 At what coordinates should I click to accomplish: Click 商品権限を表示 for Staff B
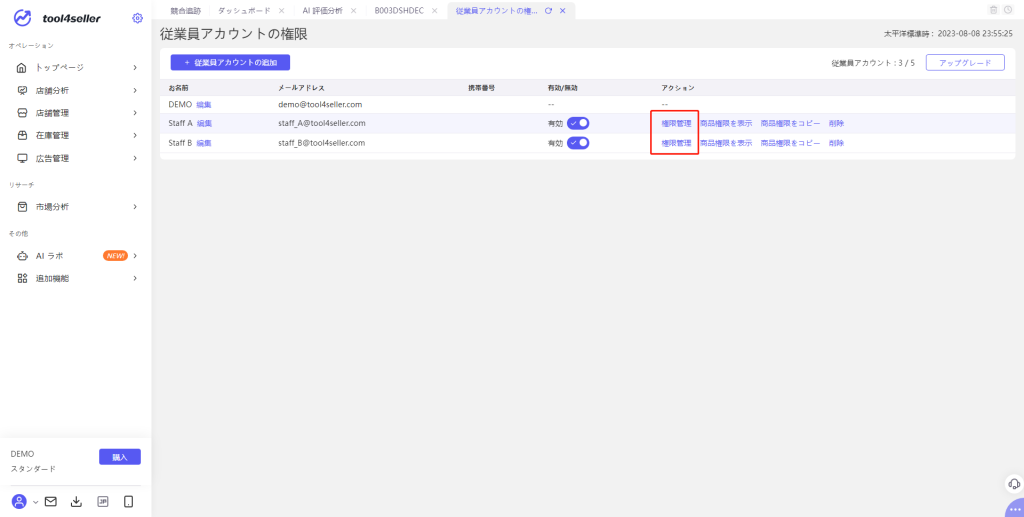(x=726, y=143)
